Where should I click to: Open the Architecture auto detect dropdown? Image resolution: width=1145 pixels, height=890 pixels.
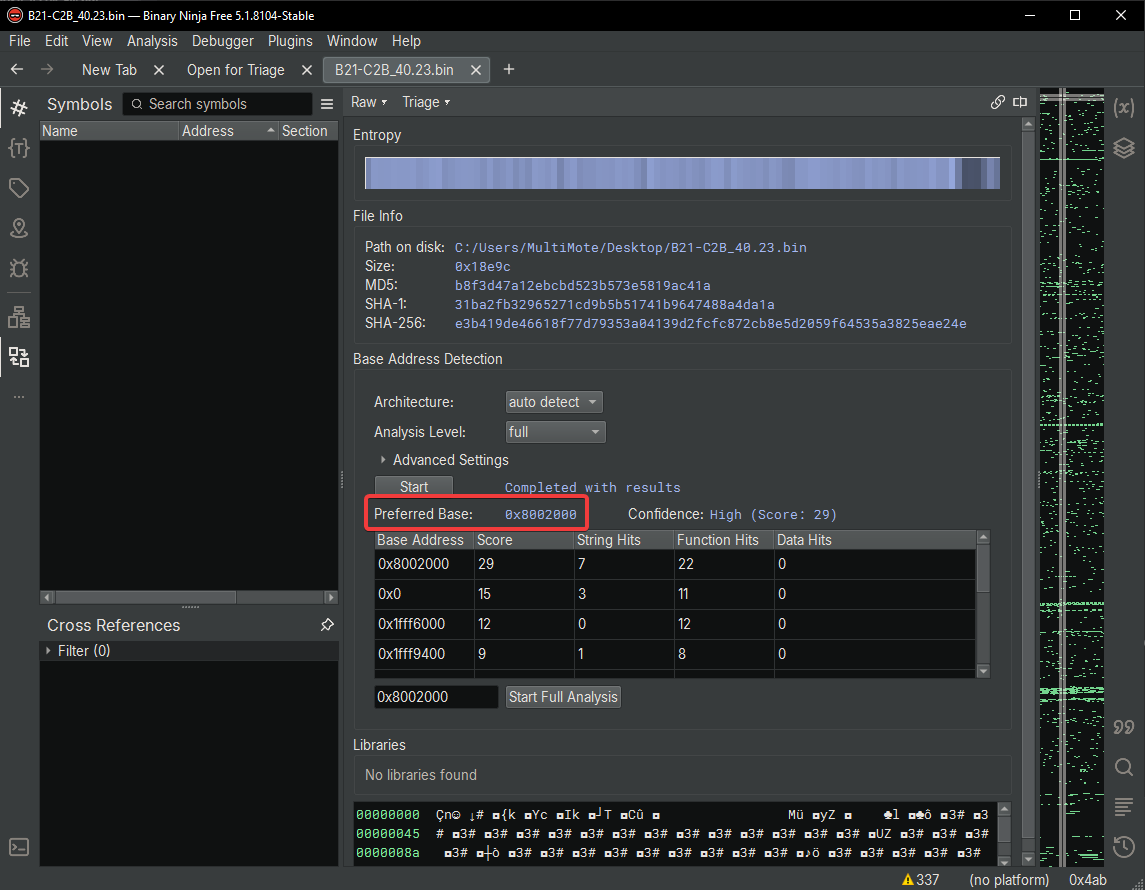click(554, 402)
